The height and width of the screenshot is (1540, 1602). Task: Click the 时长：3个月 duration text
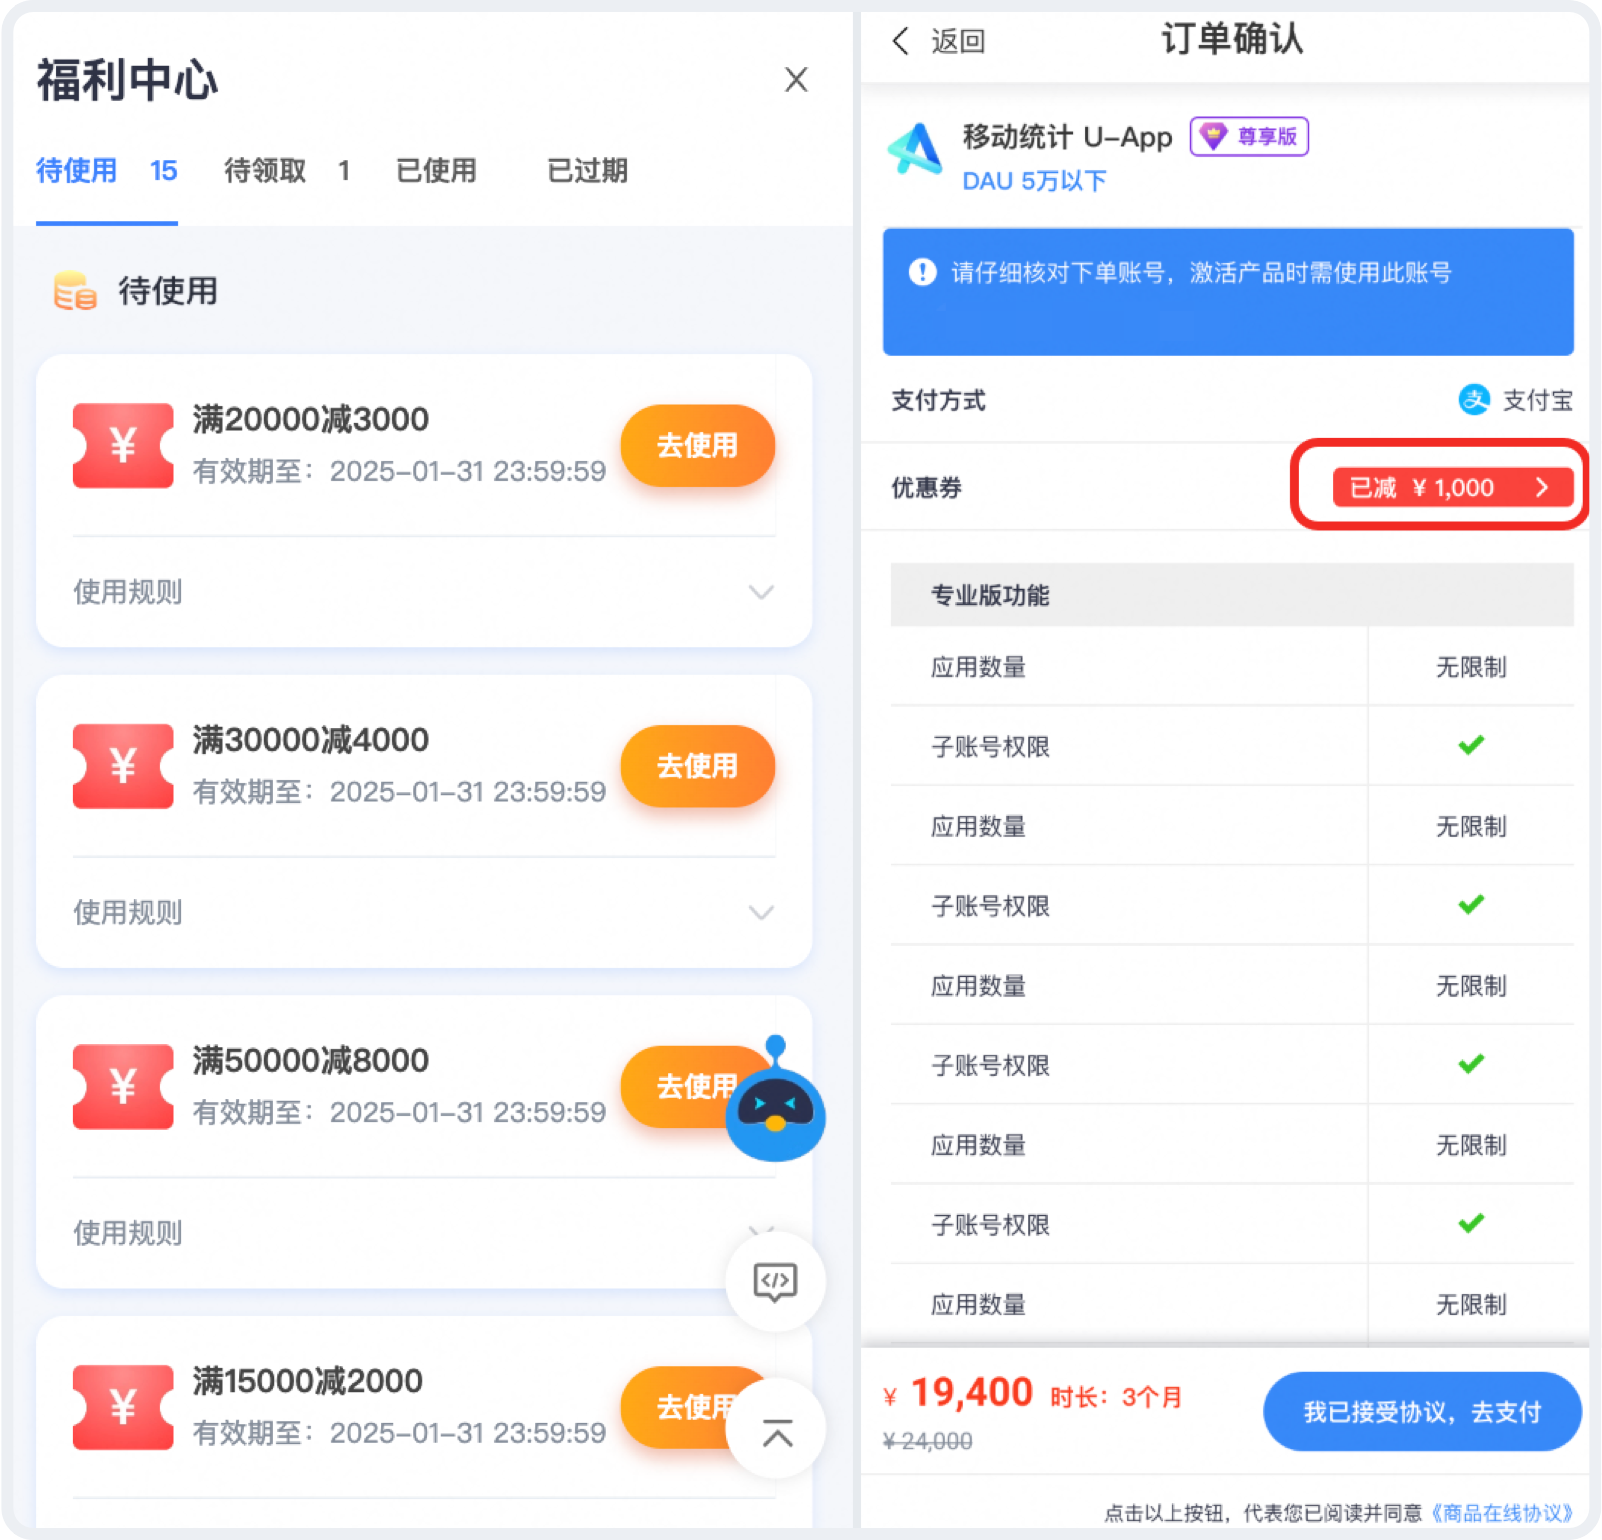(x=1116, y=1397)
